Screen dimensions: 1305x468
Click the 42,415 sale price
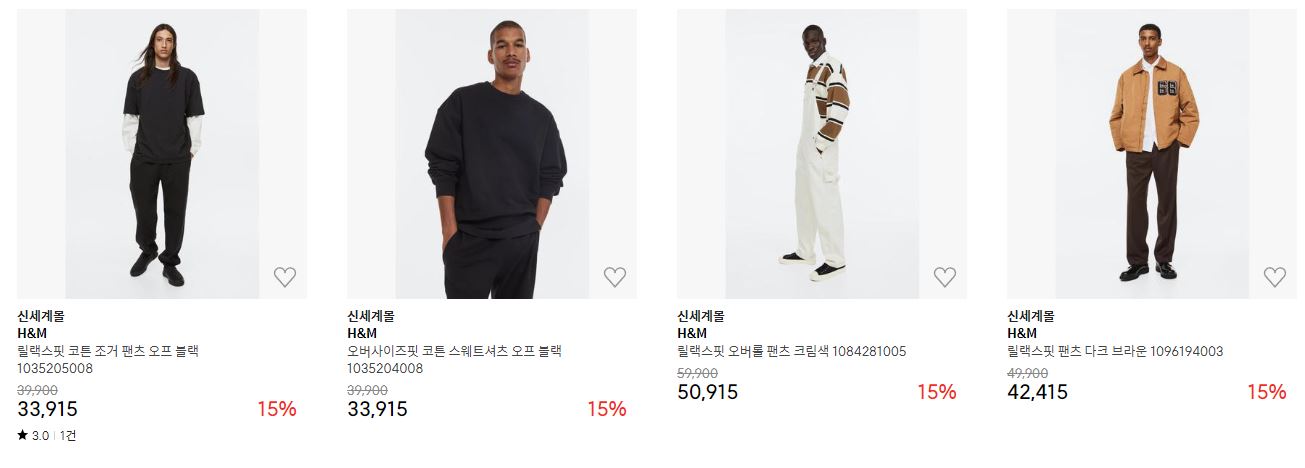point(1037,392)
